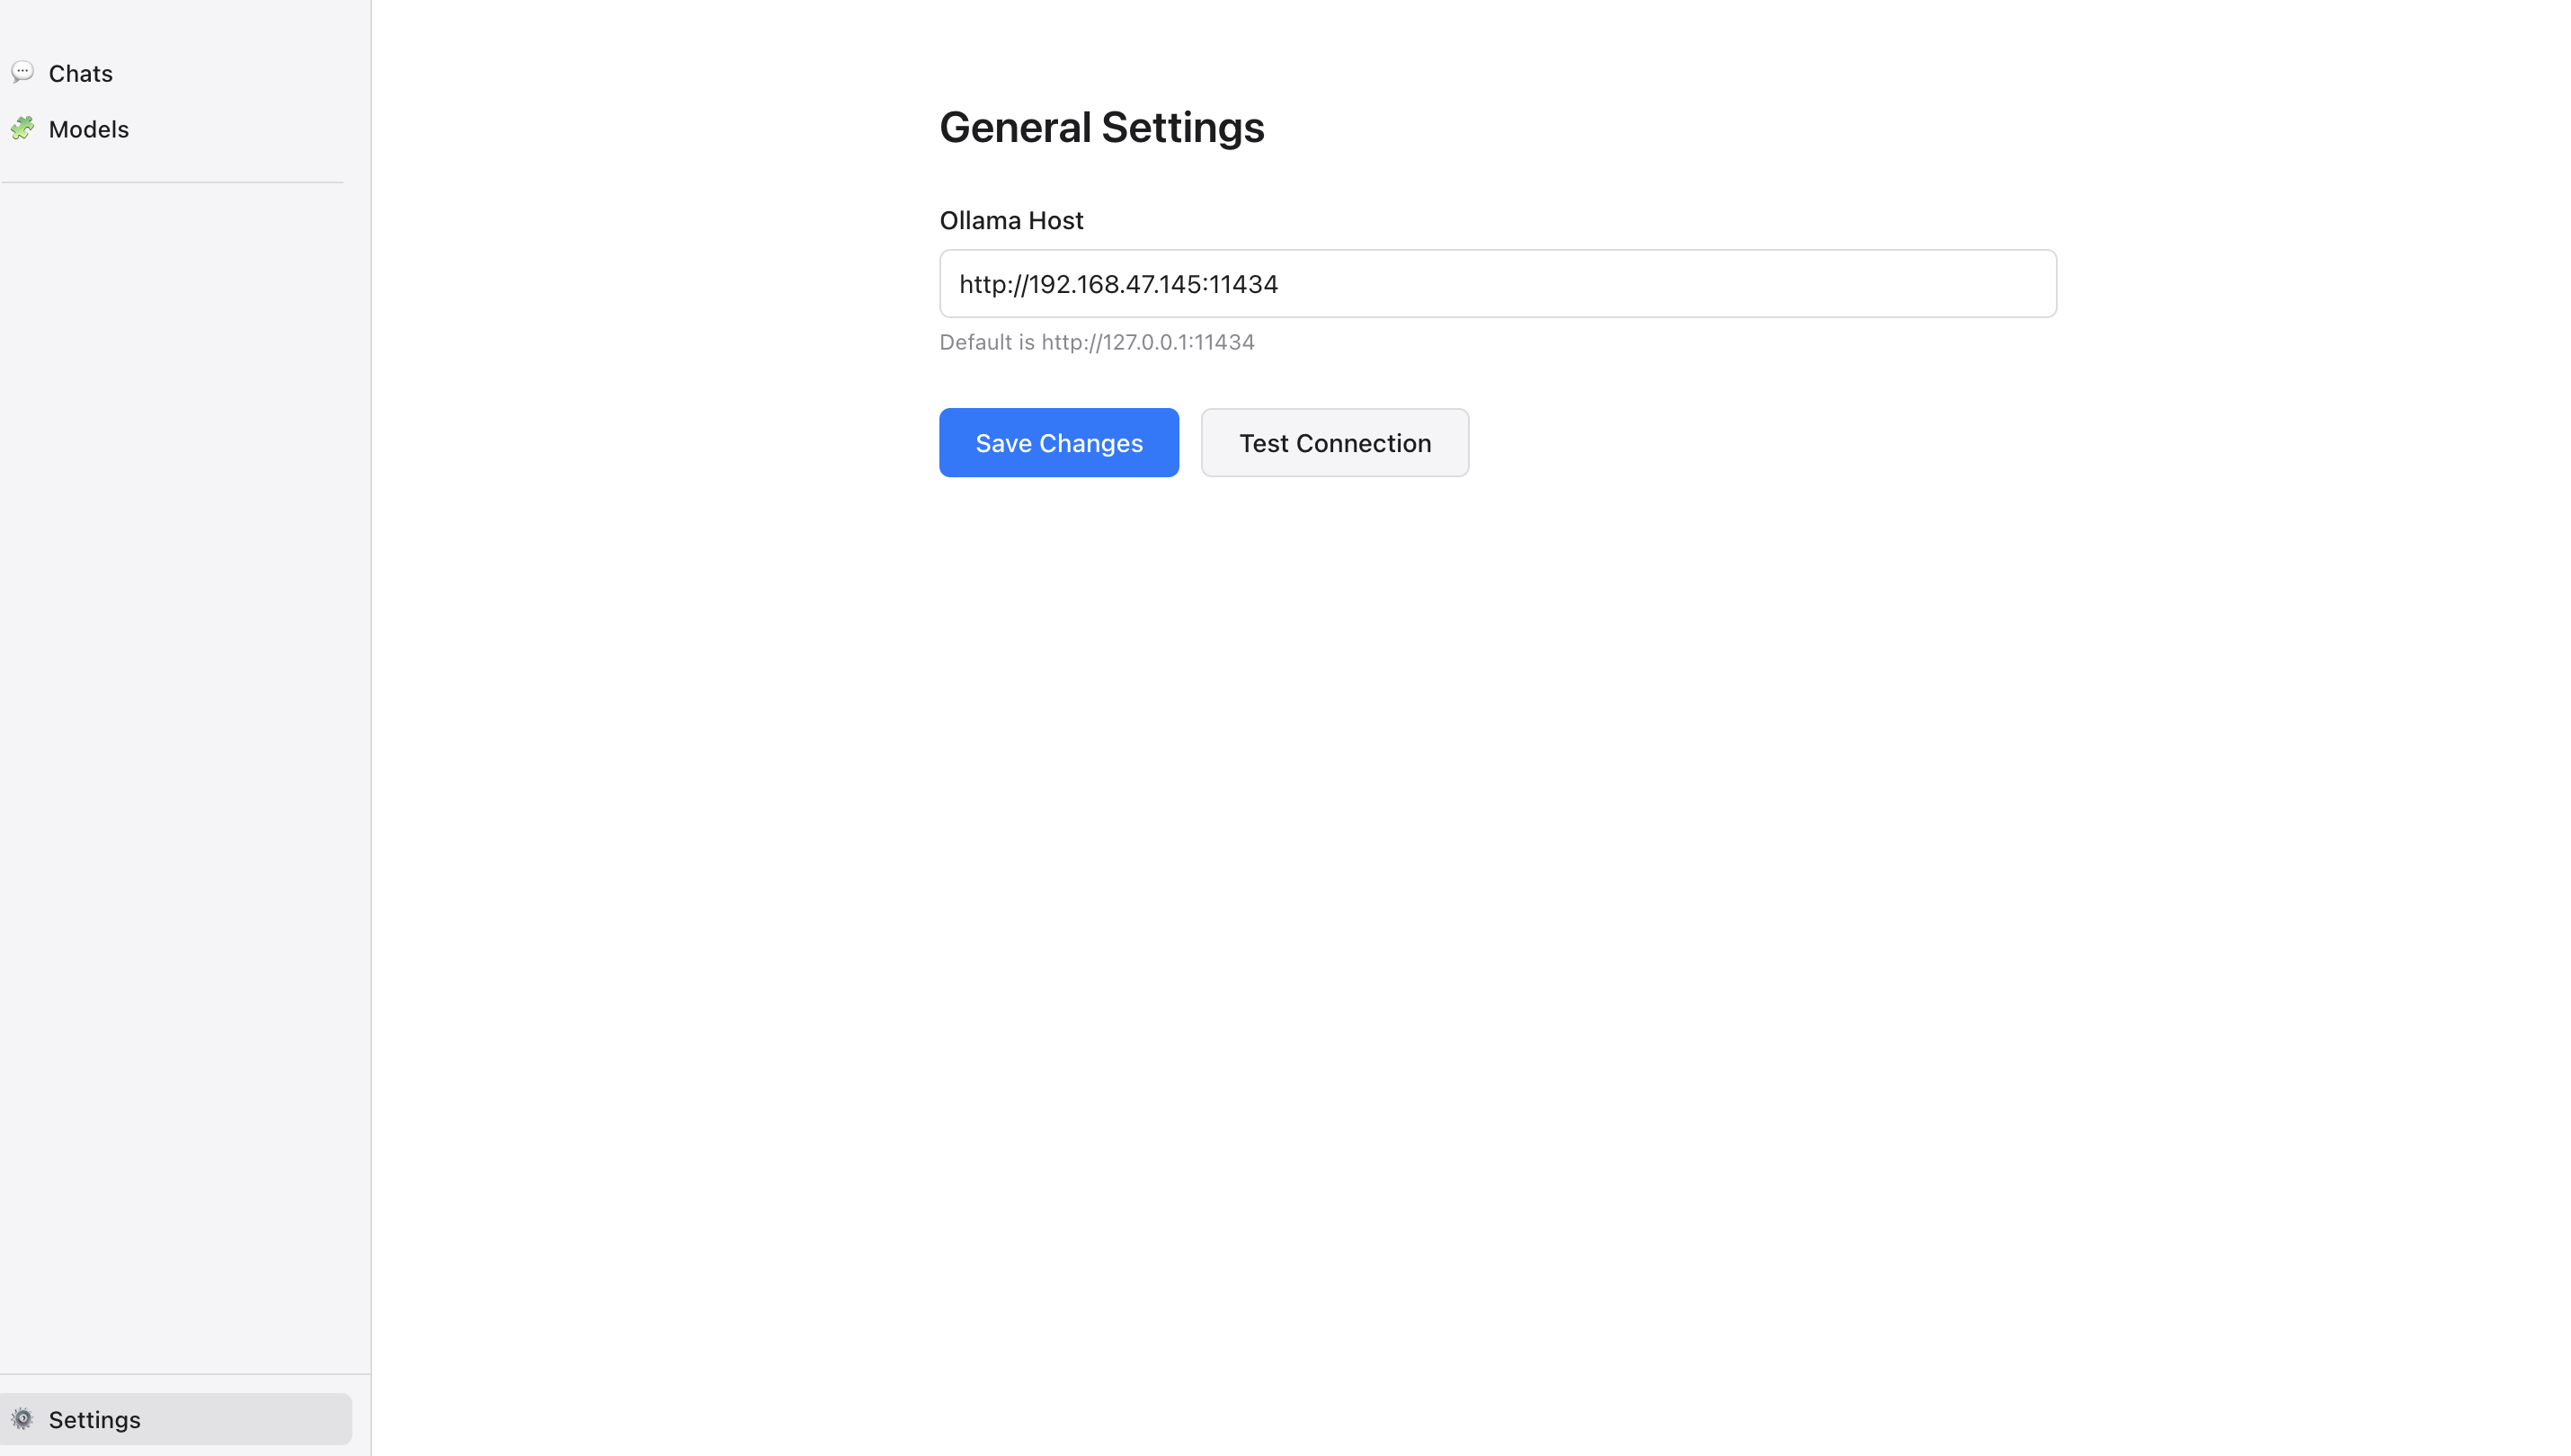Open the Chats section label
The image size is (2571, 1456).
[x=80, y=73]
